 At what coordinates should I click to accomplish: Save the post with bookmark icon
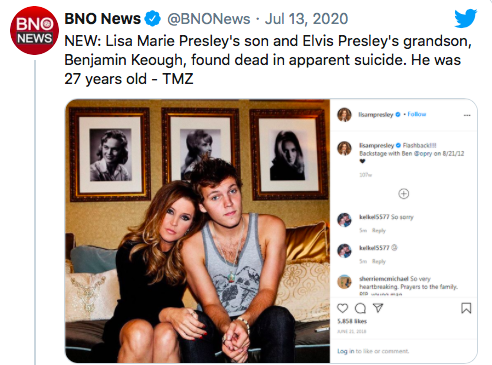466,308
